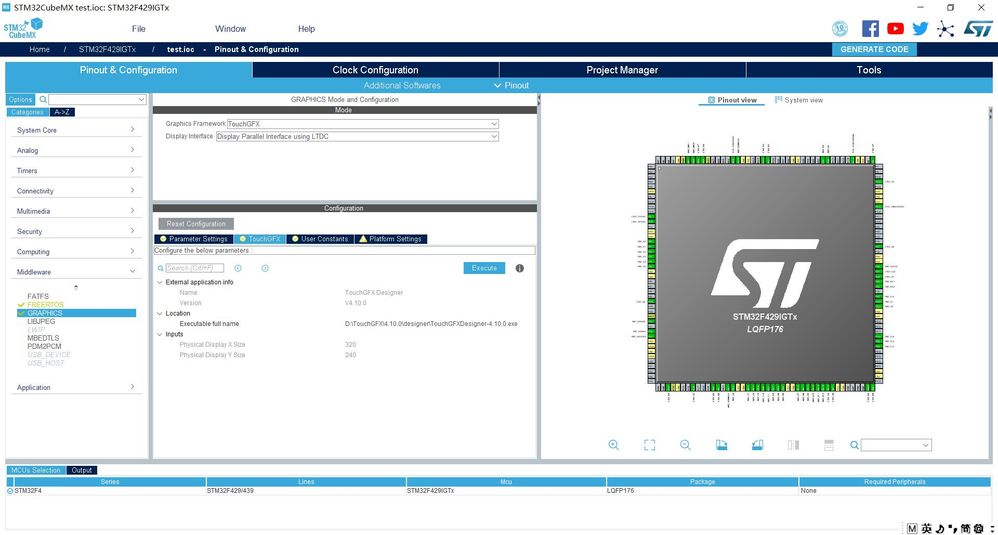This screenshot has width=998, height=535.
Task: Click the Options button
Action: click(20, 99)
